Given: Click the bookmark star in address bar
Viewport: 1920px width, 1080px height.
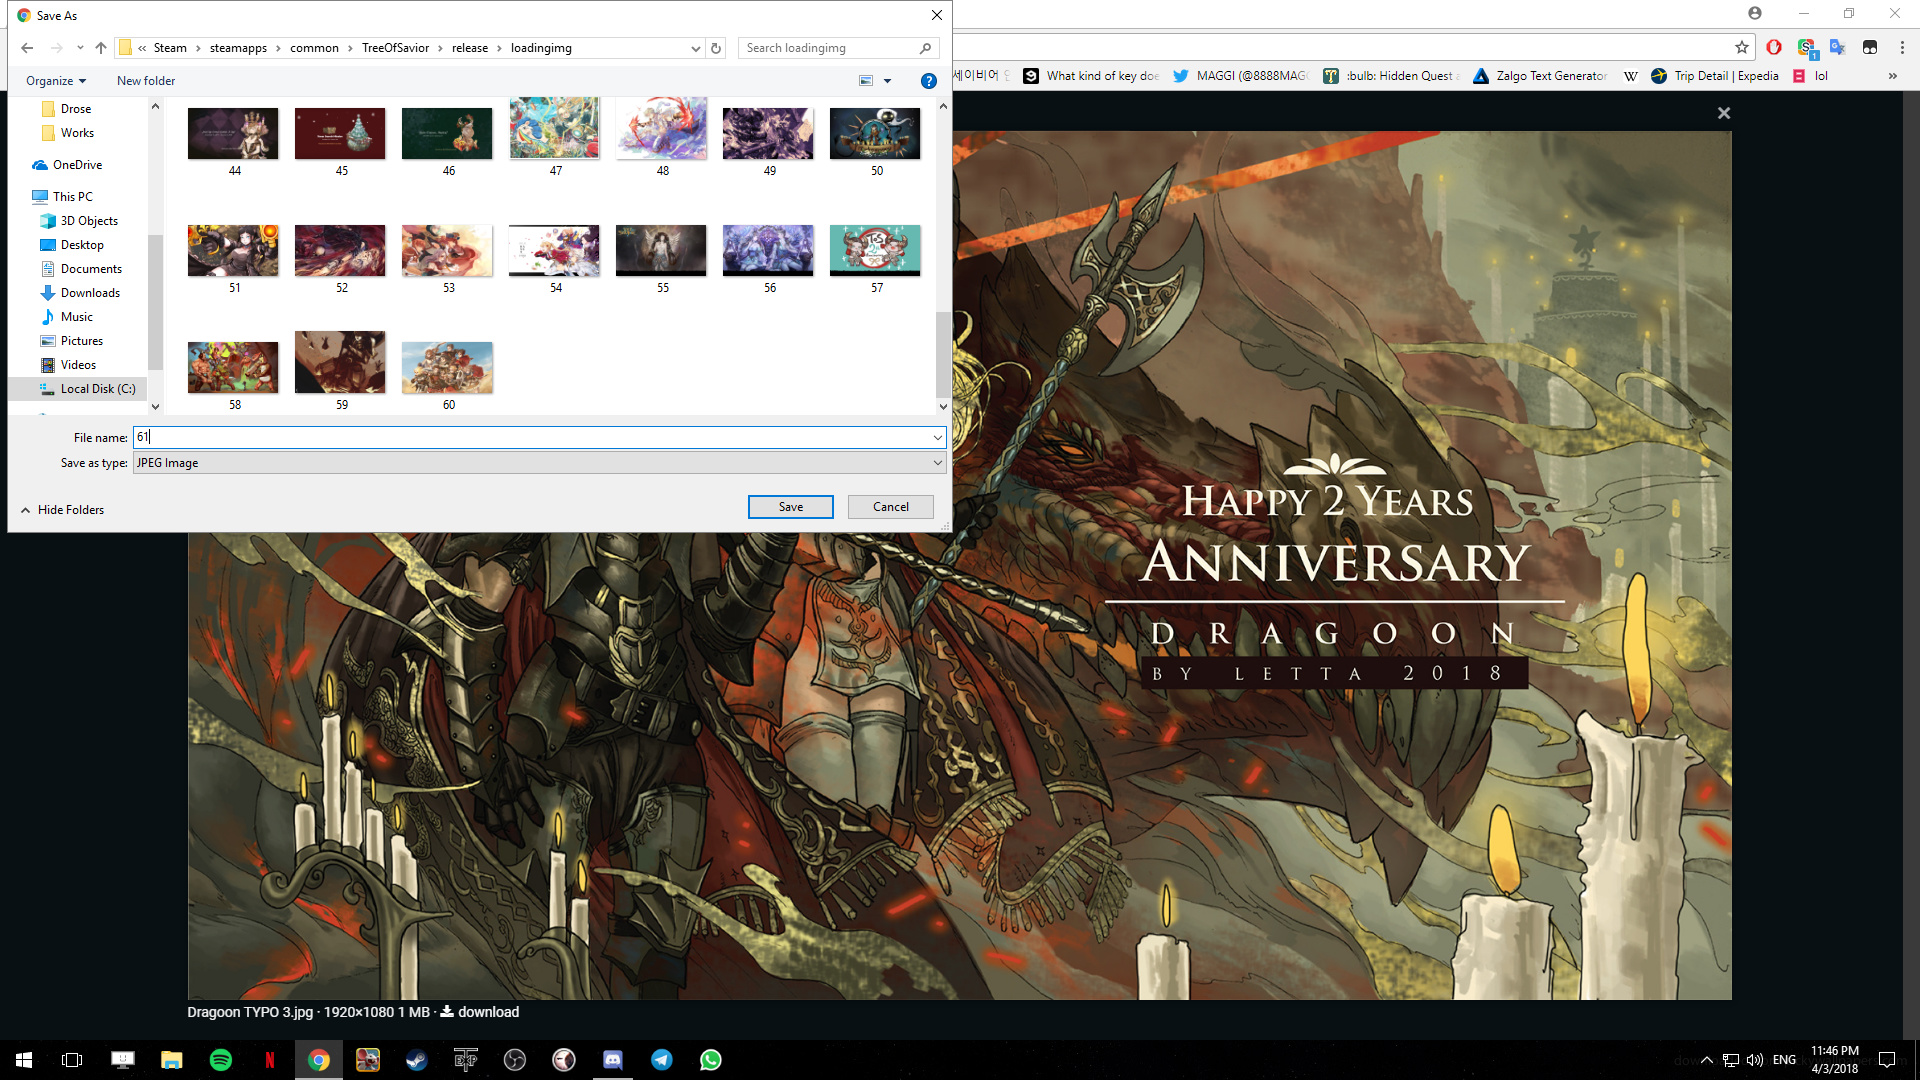Looking at the screenshot, I should (1742, 47).
